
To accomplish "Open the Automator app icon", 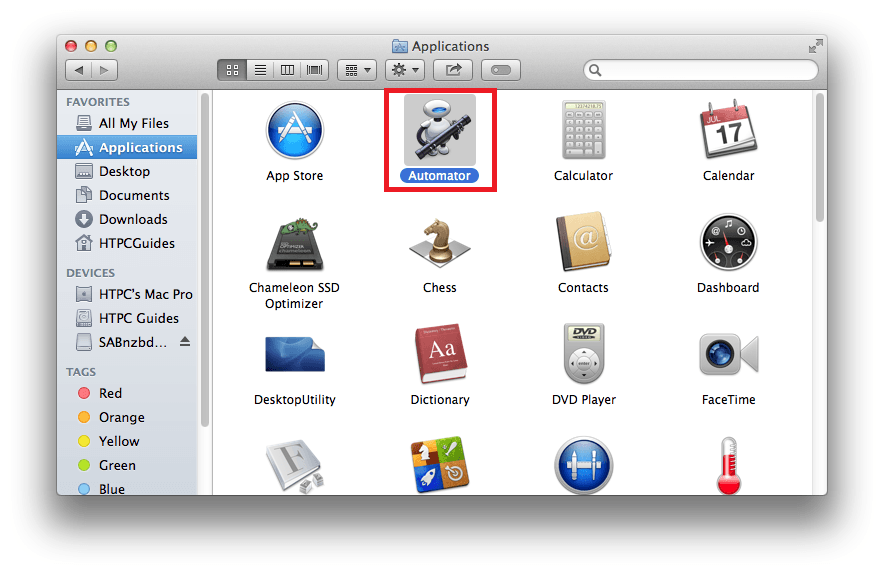I will click(x=439, y=131).
